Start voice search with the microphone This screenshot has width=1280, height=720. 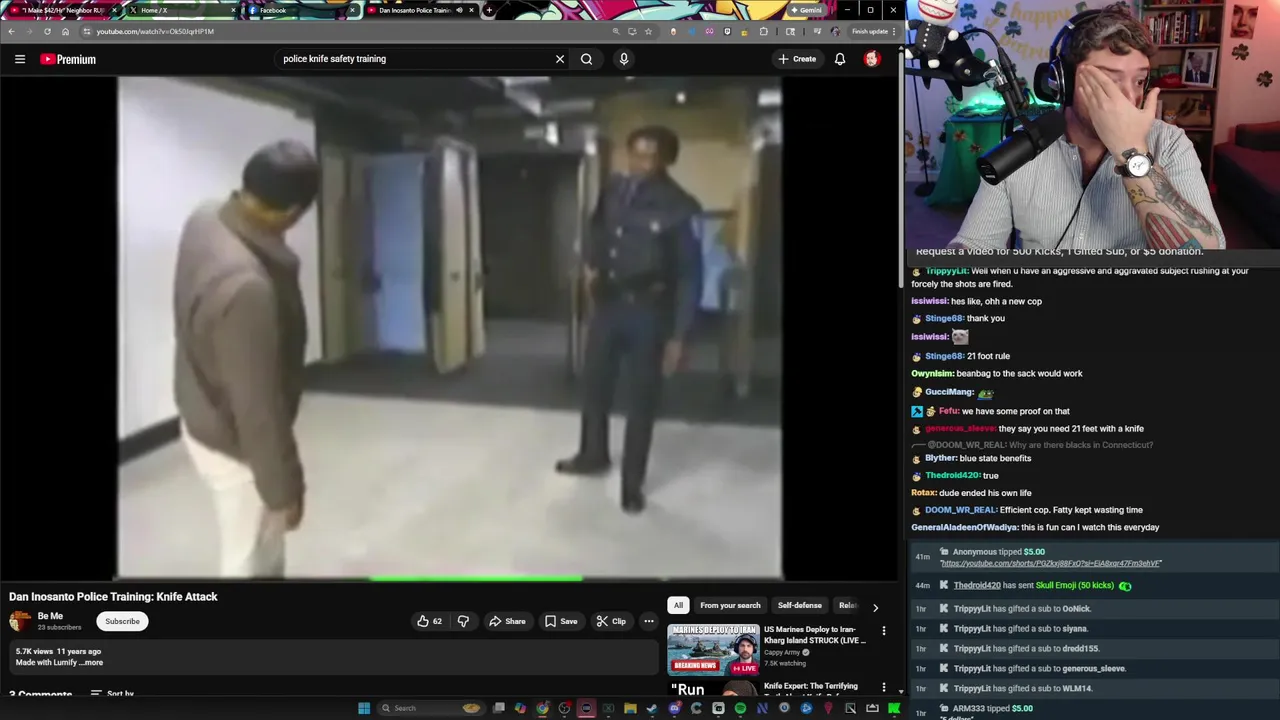click(x=624, y=59)
